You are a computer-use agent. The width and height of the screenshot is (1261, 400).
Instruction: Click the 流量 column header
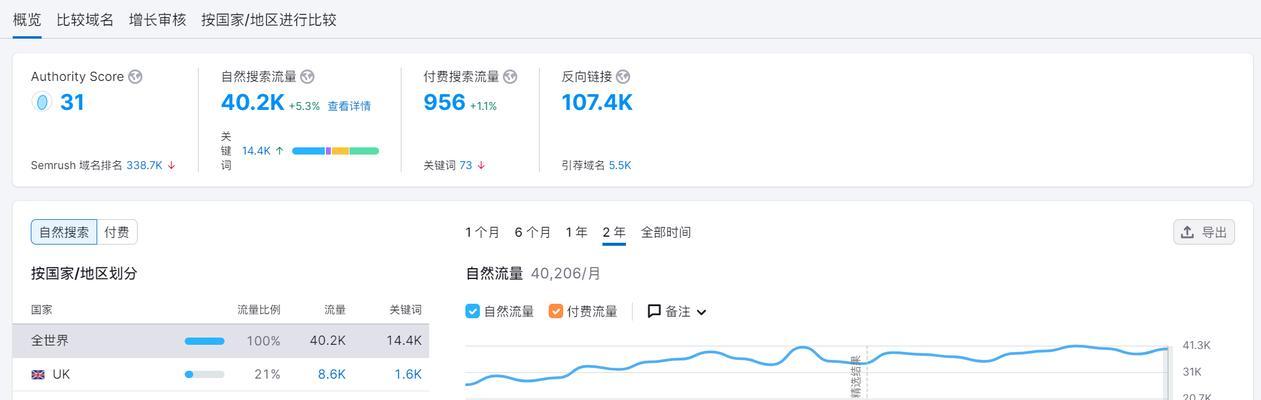click(335, 310)
